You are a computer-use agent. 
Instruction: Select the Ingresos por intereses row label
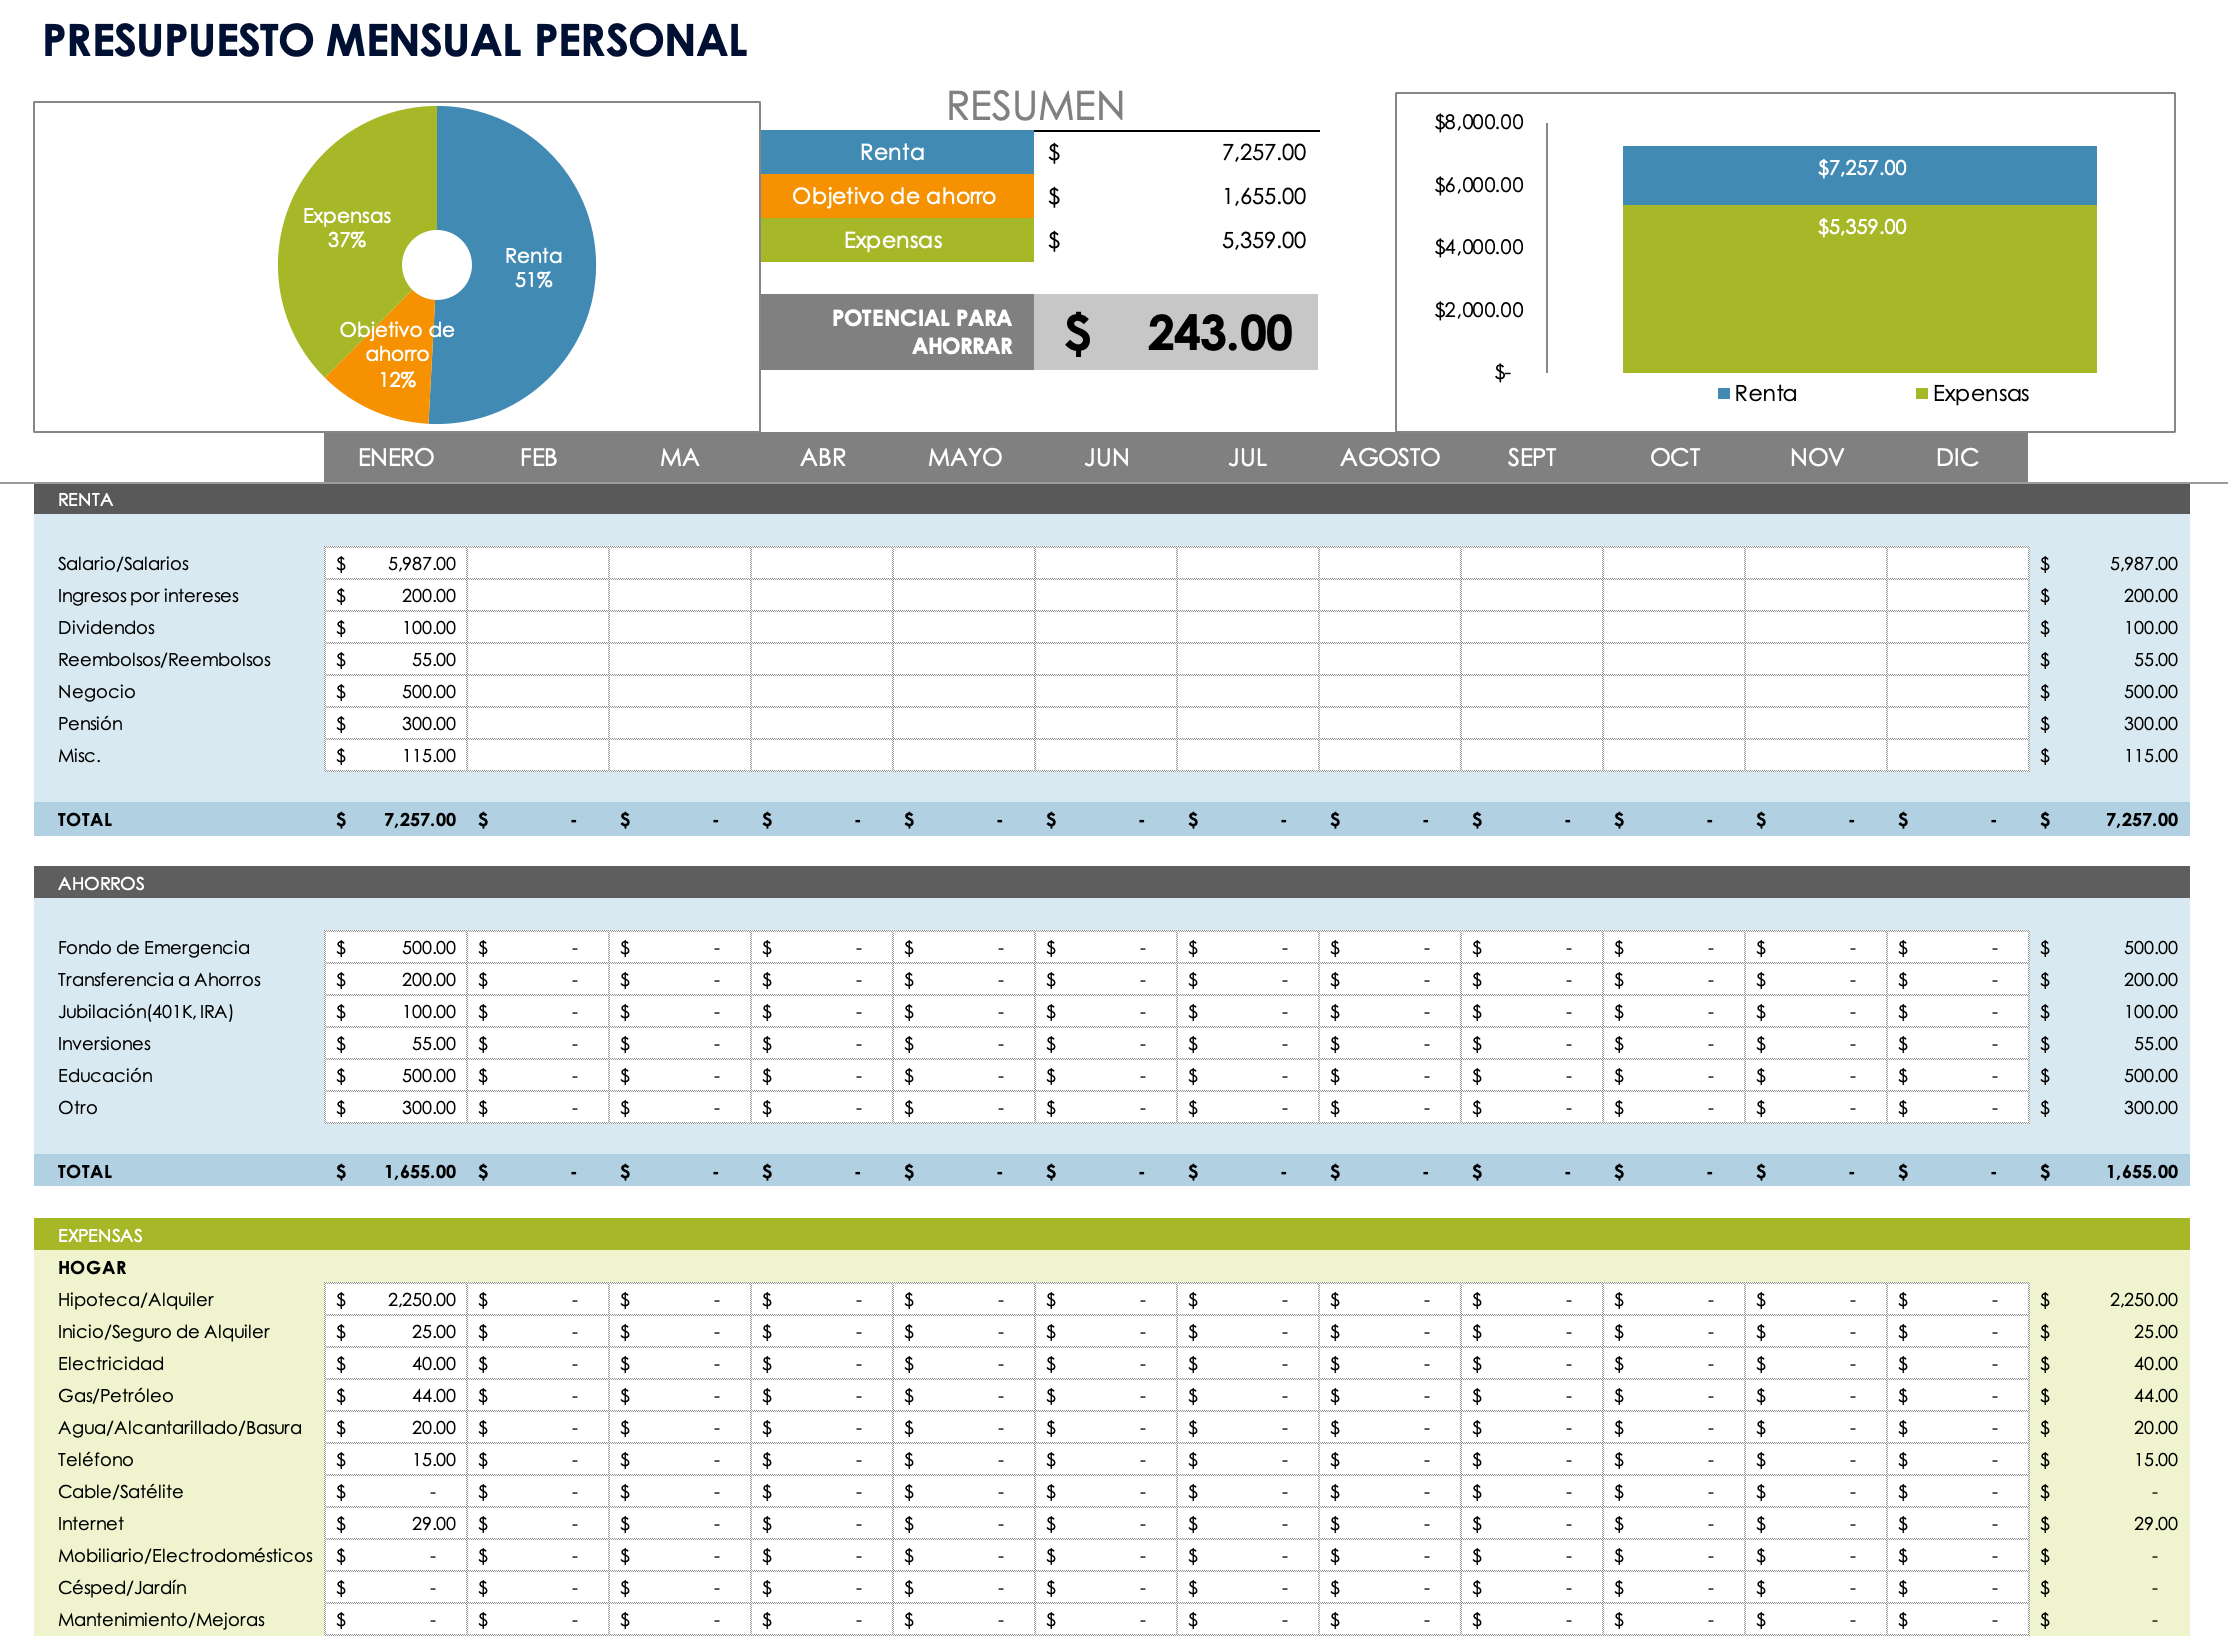click(x=148, y=595)
